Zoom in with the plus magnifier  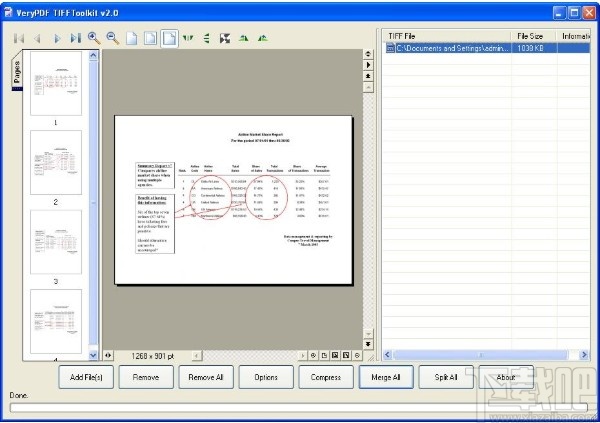(94, 38)
